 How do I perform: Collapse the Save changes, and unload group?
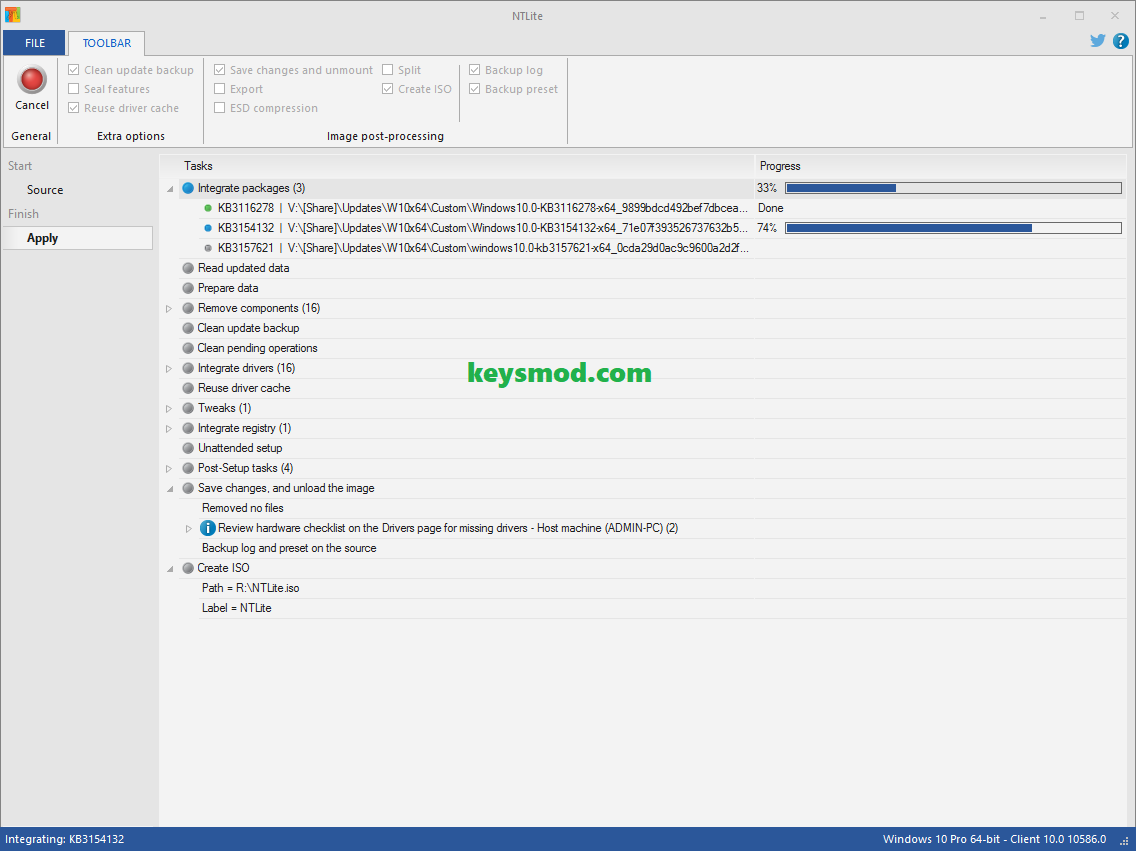click(x=170, y=489)
